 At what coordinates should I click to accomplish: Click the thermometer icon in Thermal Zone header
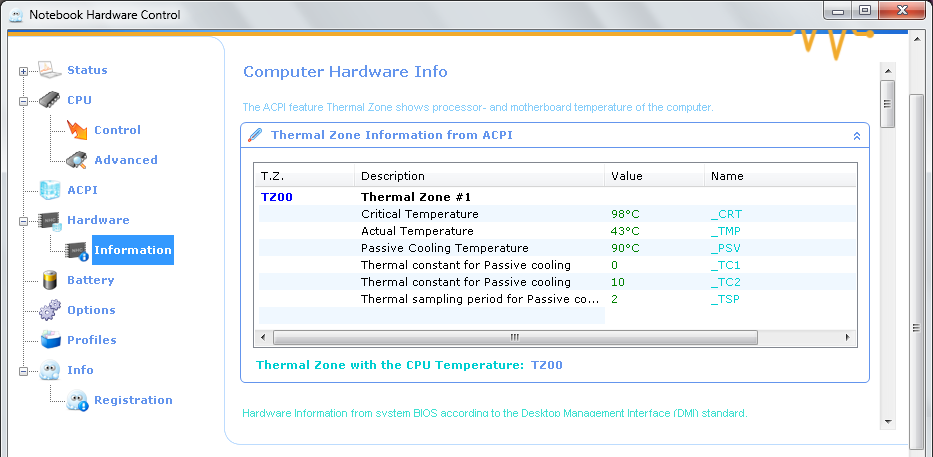tap(255, 135)
